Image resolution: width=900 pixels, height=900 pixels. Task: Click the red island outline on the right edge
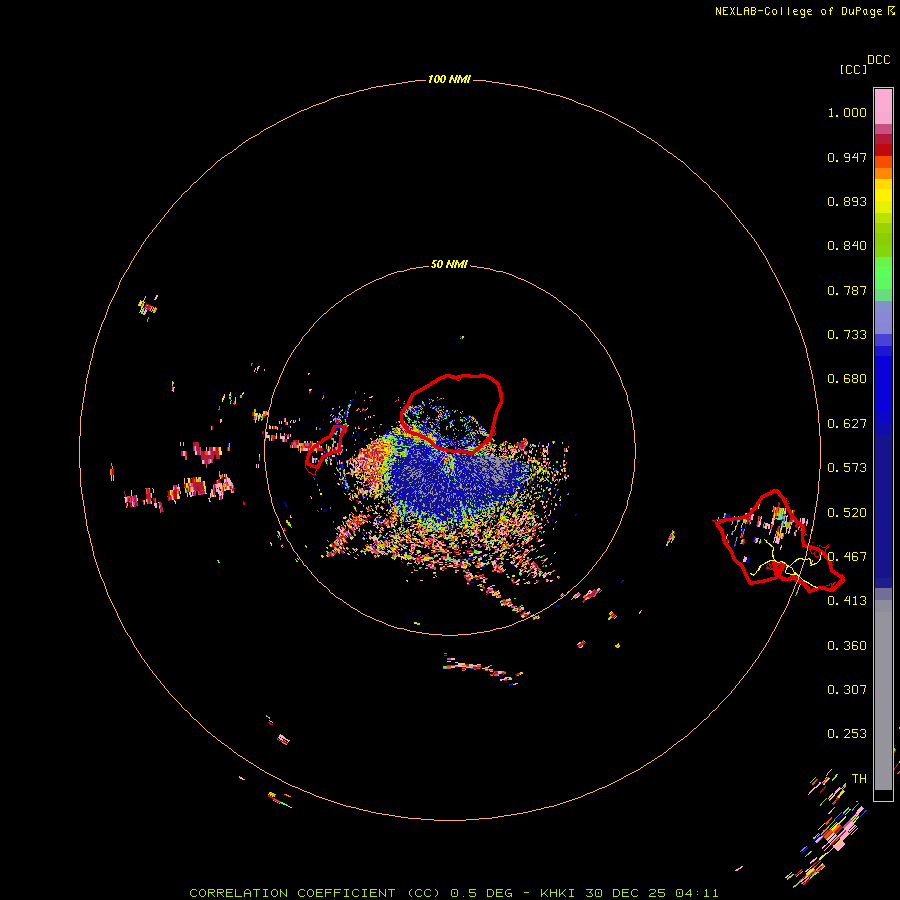tap(778, 541)
